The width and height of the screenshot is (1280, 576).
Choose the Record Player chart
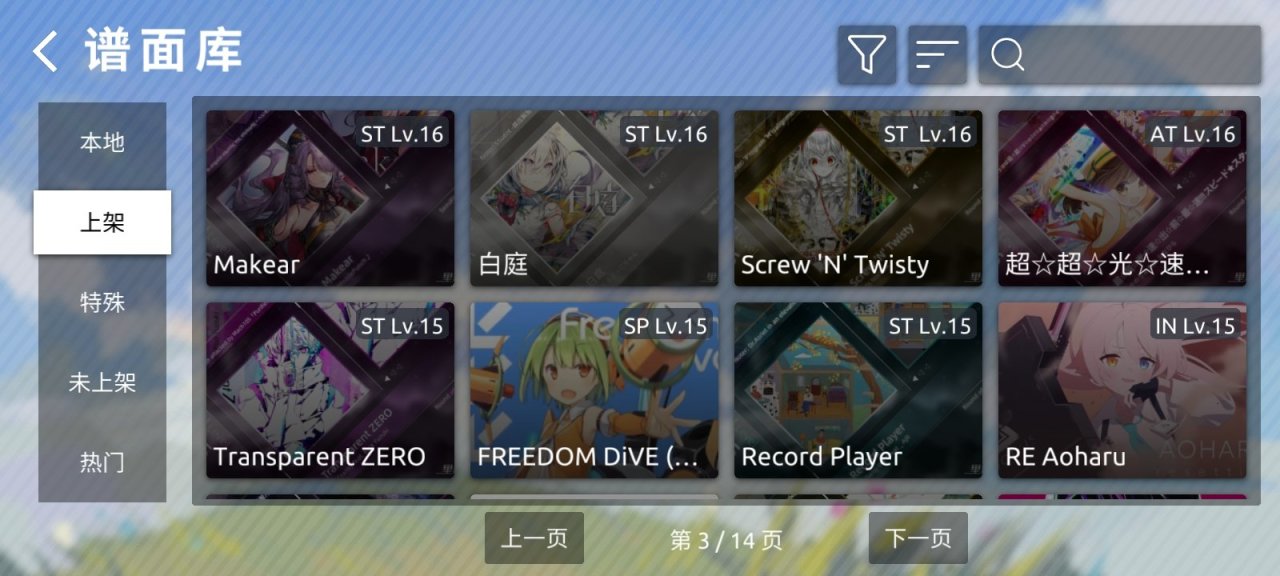point(858,390)
